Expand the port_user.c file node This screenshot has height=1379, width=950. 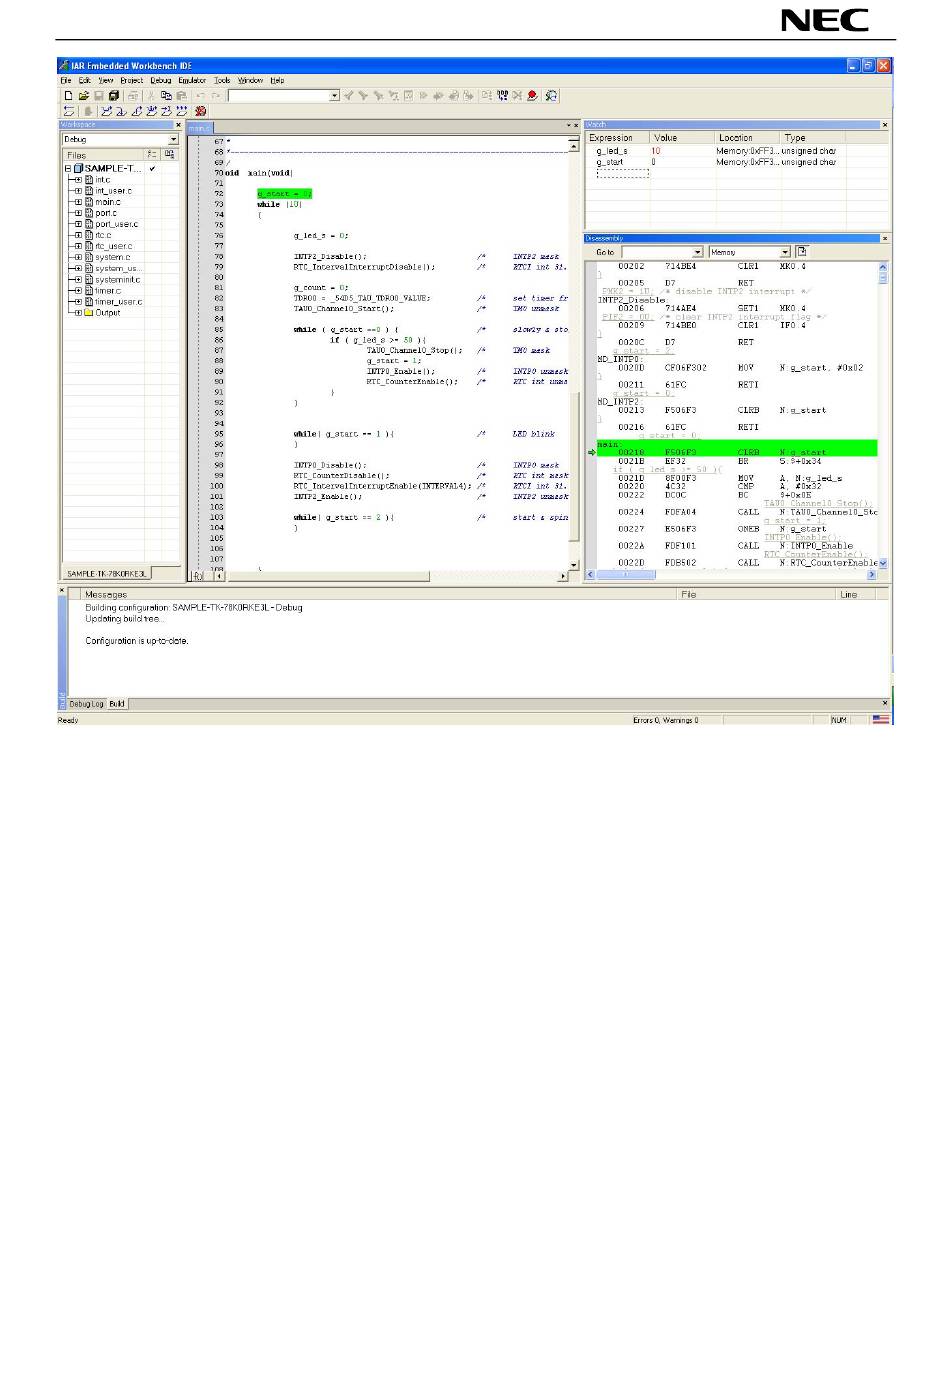(78, 224)
